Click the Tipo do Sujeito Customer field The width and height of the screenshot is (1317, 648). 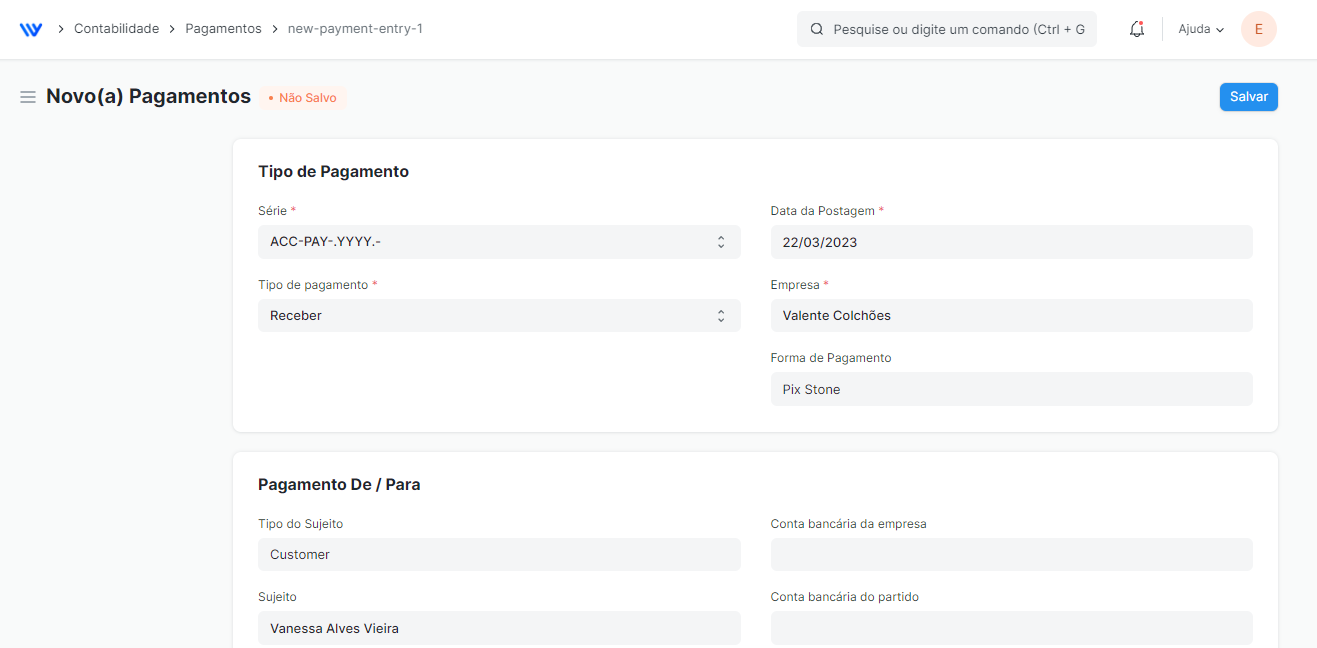(499, 554)
